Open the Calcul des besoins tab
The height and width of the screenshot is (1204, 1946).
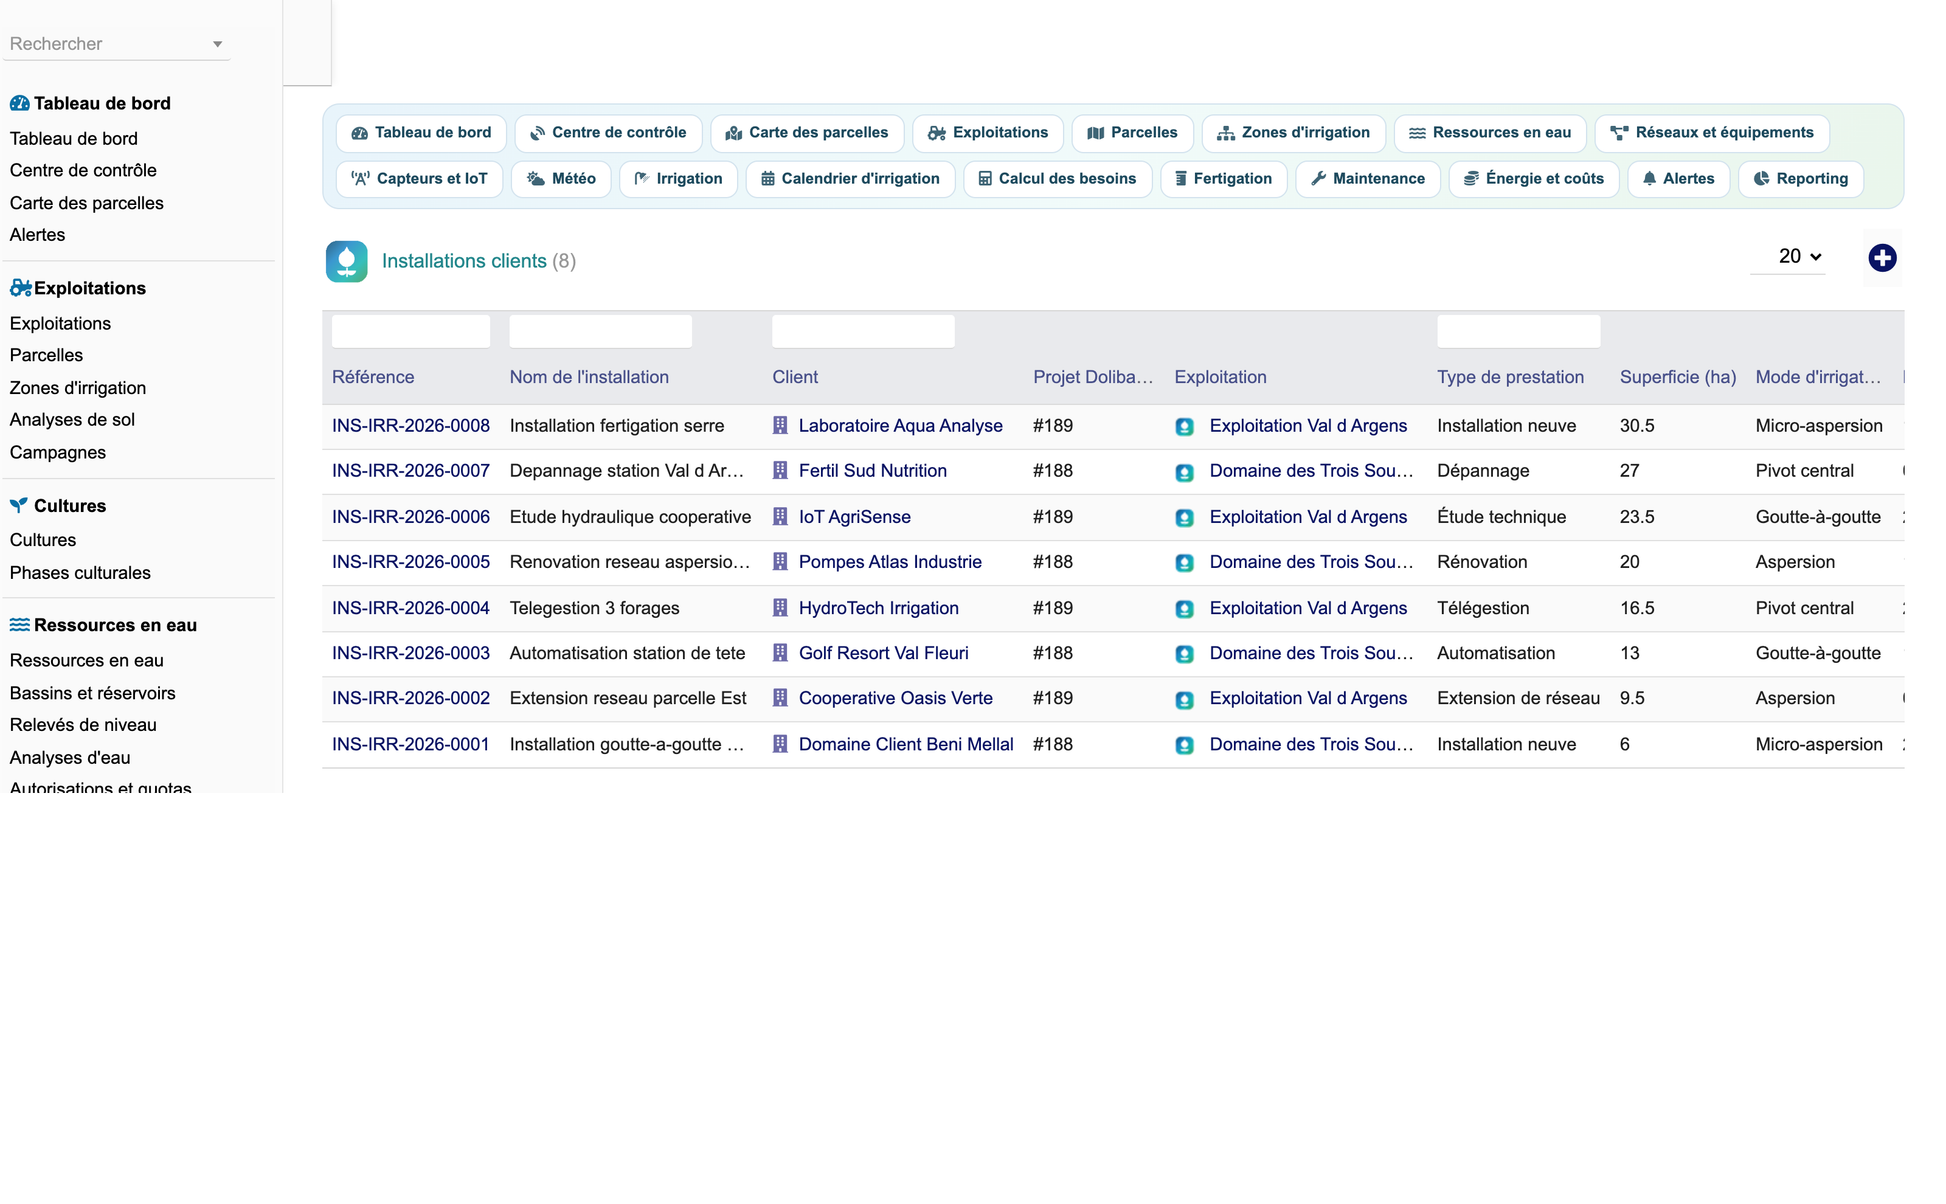coord(1057,179)
